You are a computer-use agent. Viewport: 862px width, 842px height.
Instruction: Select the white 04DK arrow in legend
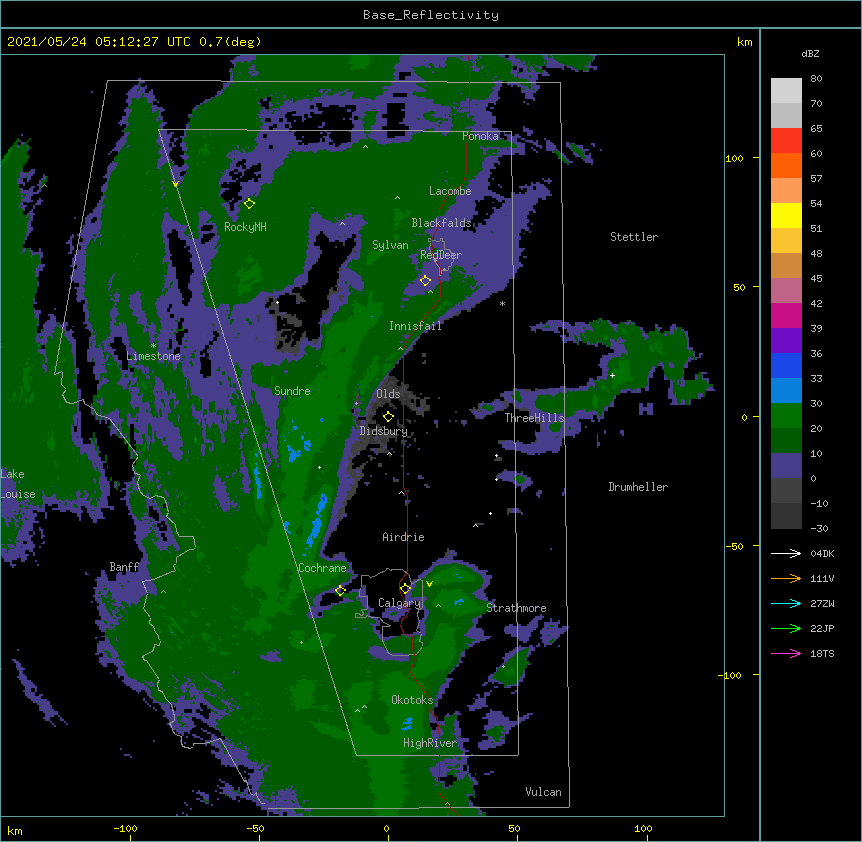(786, 553)
